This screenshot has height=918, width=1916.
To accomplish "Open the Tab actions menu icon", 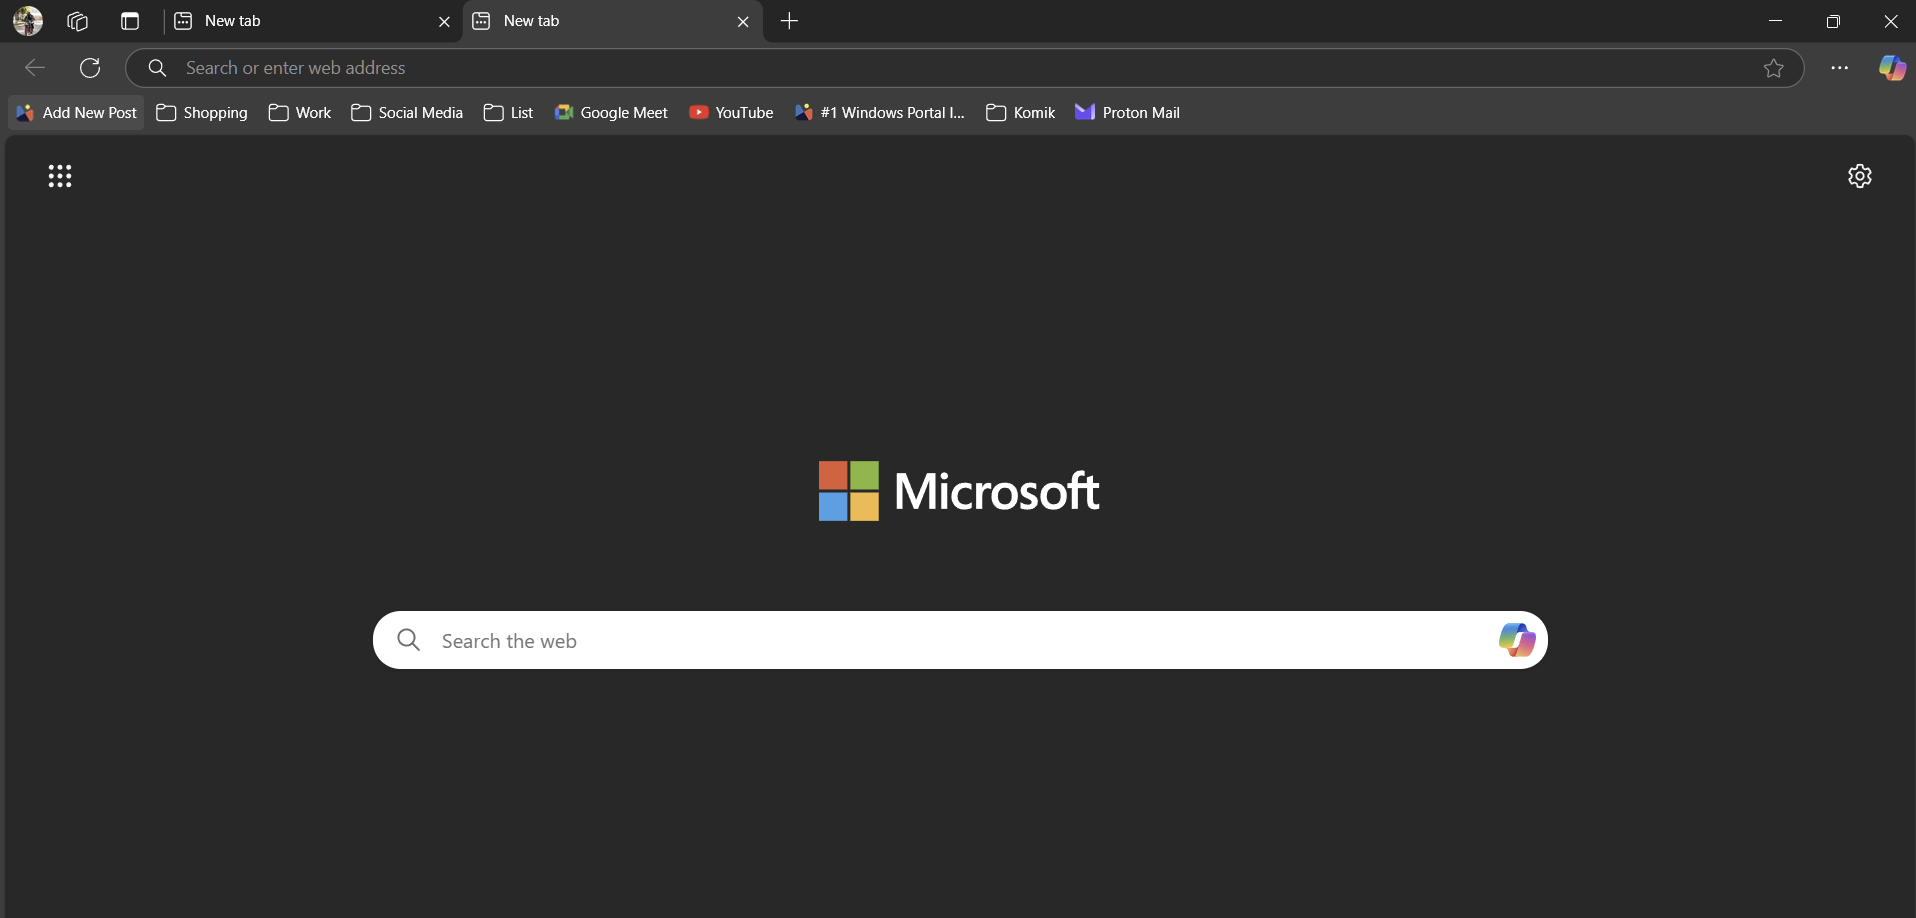I will (130, 21).
